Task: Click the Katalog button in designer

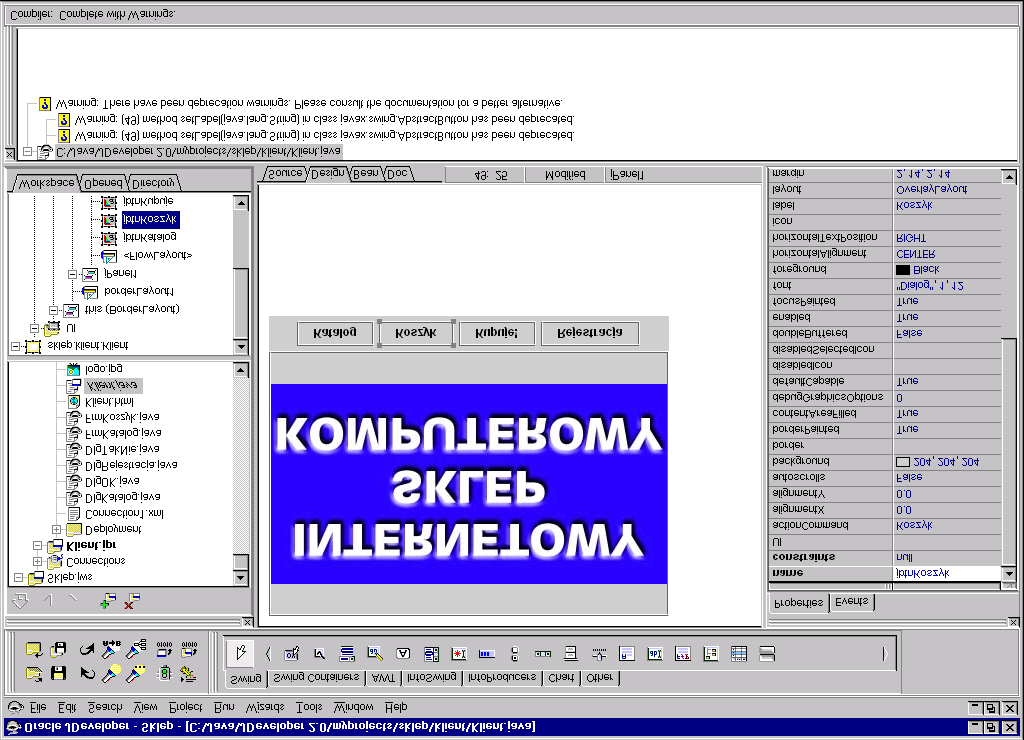Action: pos(335,333)
